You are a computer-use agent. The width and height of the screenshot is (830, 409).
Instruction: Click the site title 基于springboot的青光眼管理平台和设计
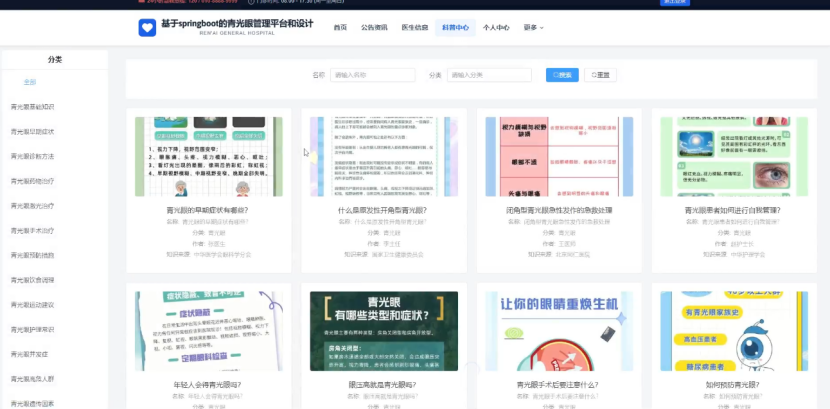[237, 24]
